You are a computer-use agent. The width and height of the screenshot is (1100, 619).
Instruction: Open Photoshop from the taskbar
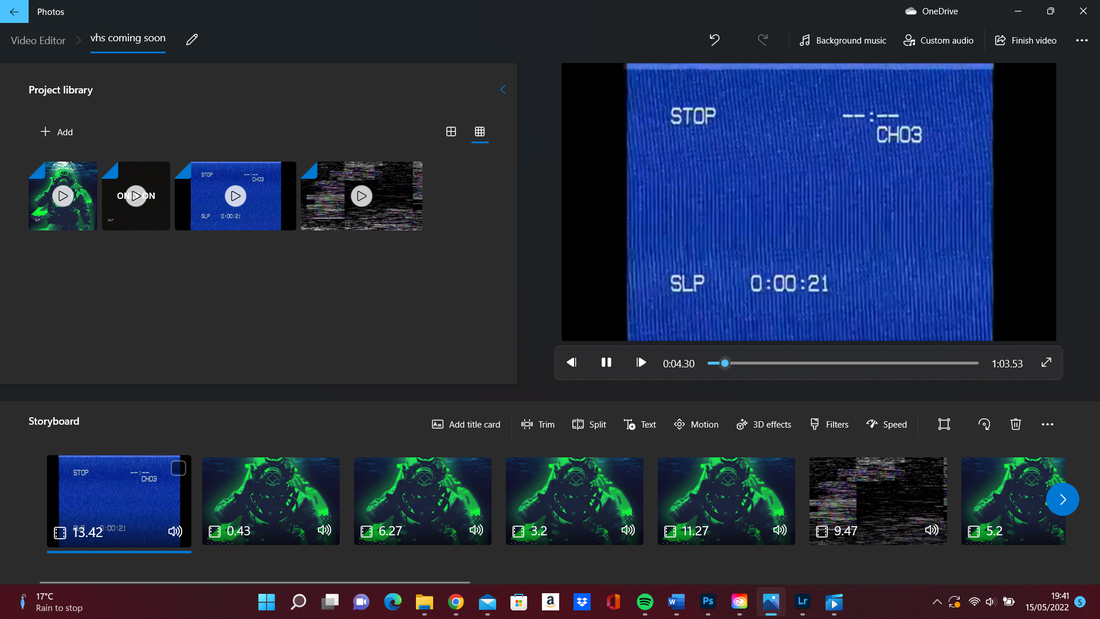708,602
